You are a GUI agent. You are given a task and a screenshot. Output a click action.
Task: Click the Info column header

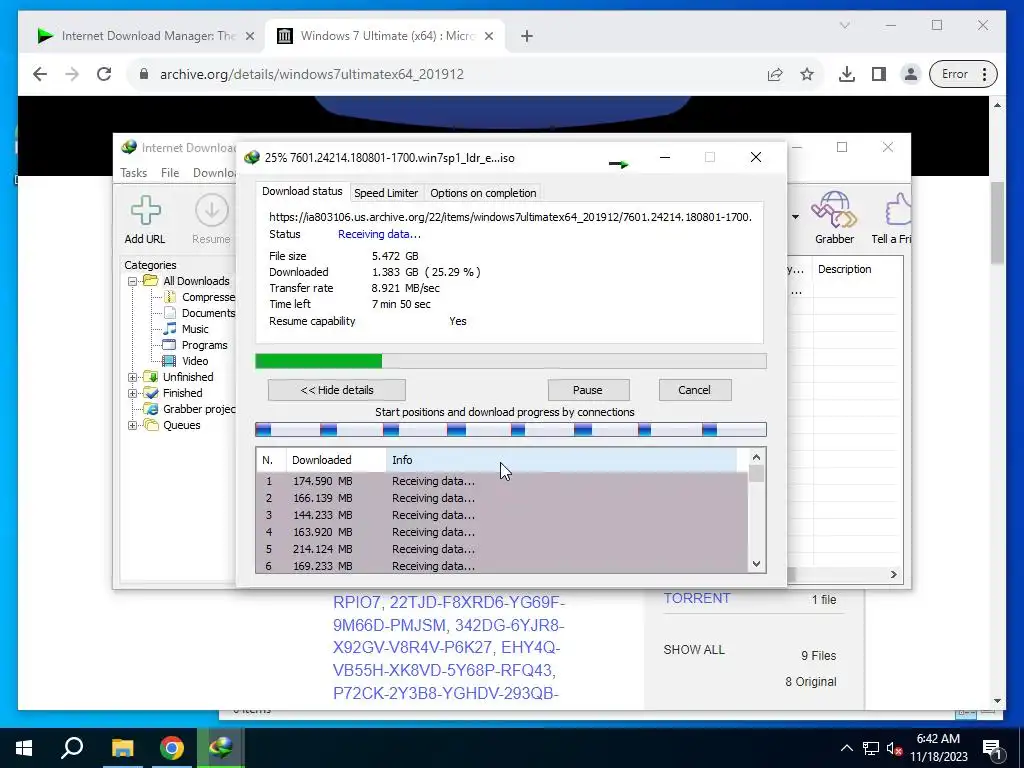pyautogui.click(x=562, y=460)
